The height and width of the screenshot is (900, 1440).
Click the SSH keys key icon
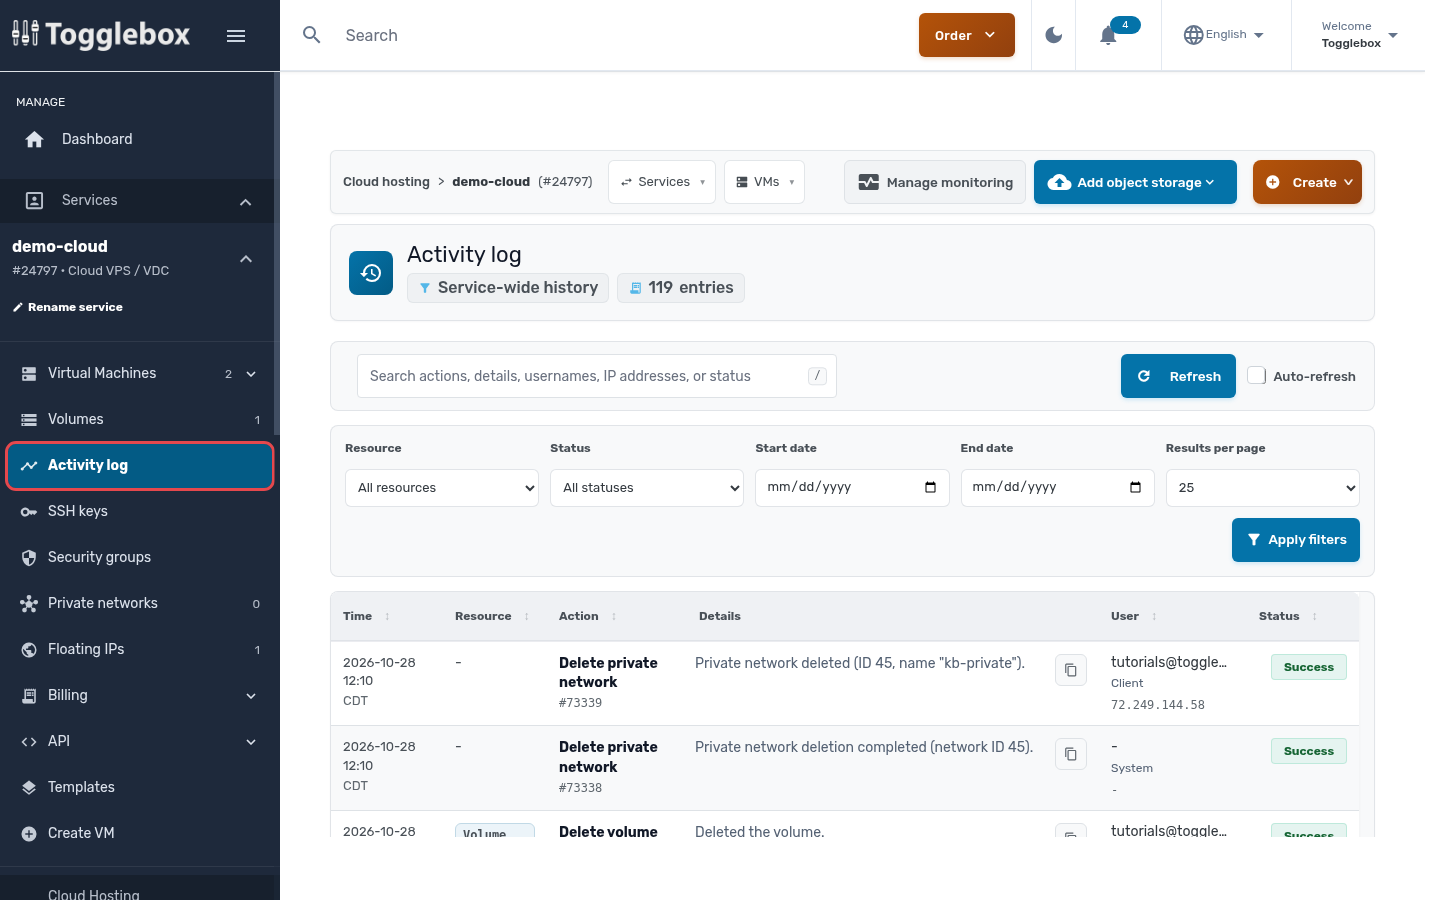(x=29, y=511)
